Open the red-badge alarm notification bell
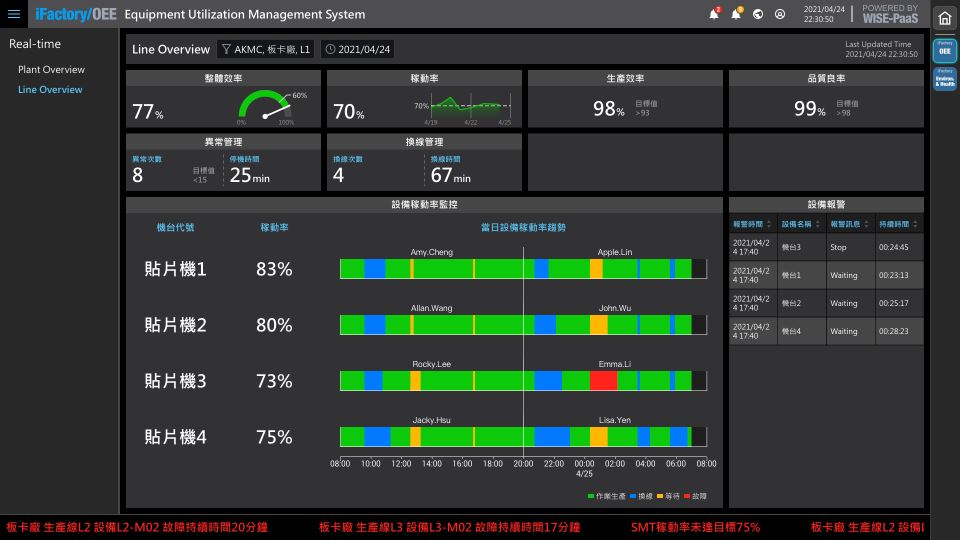 click(x=714, y=14)
